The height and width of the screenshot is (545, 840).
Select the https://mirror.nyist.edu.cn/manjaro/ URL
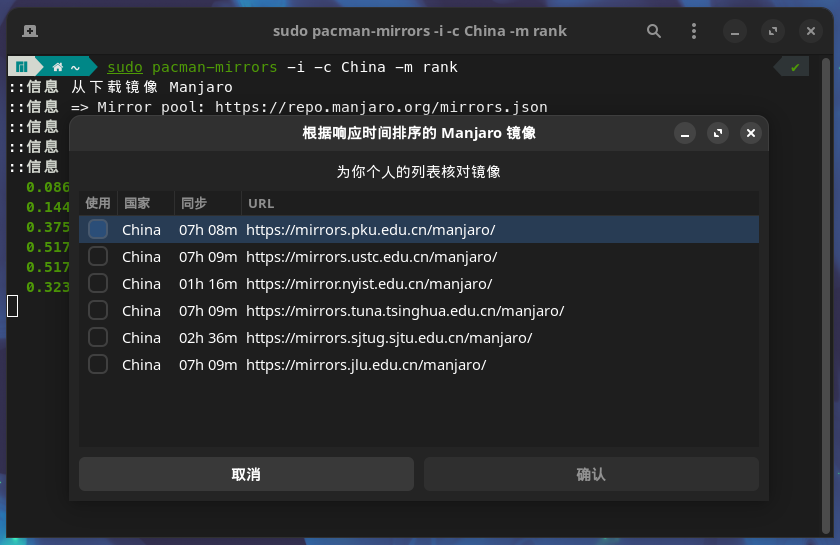369,284
